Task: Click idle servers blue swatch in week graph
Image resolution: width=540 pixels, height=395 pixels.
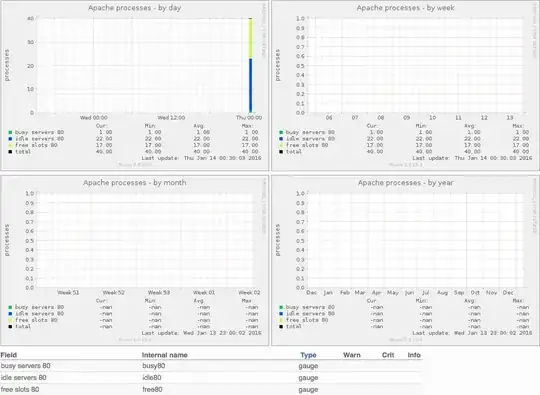Action: click(281, 139)
